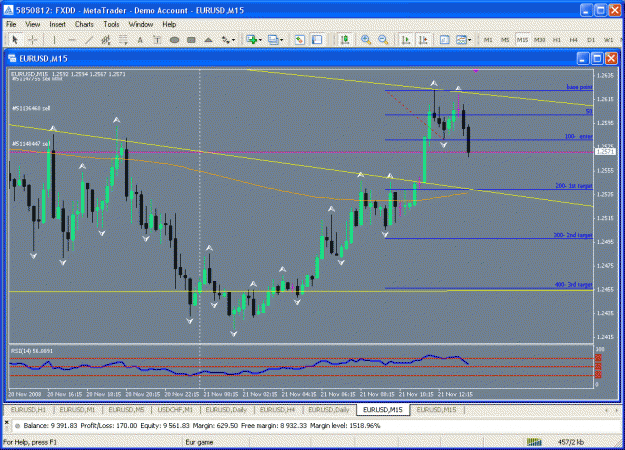Zoom out of the chart
This screenshot has height=450, width=625.
pos(383,40)
